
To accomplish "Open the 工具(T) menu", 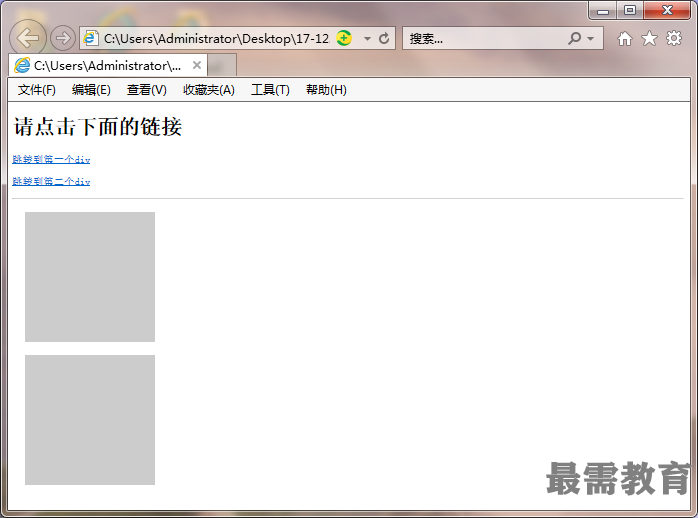I will pyautogui.click(x=270, y=90).
